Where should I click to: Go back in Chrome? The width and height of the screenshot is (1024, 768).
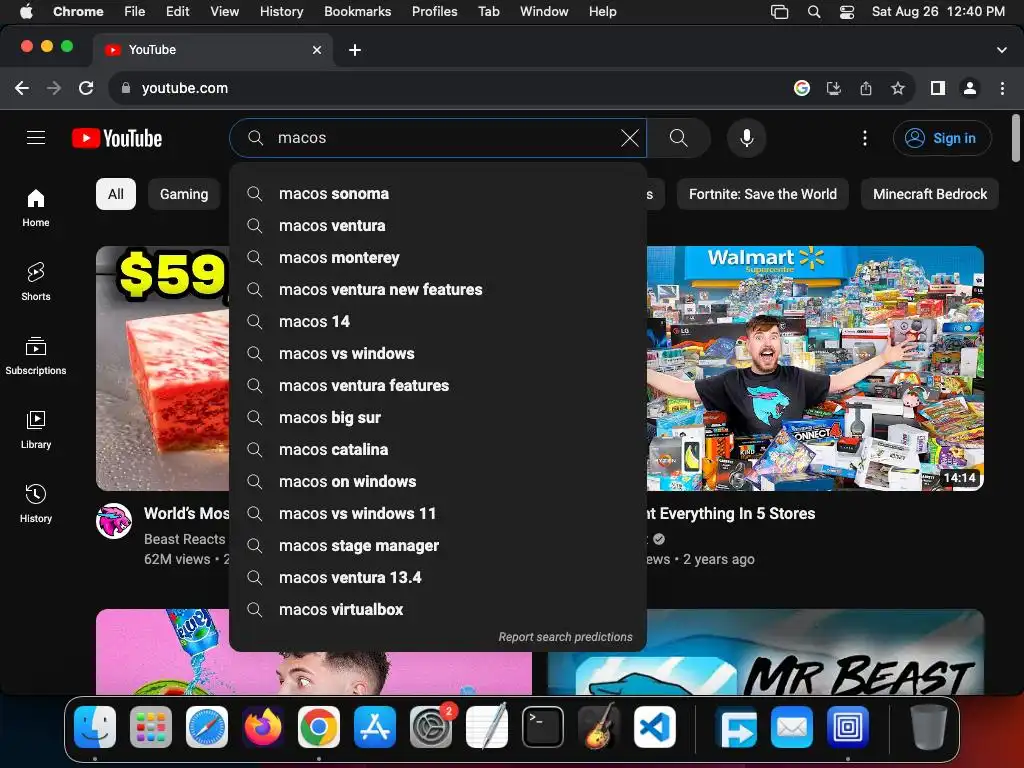pos(22,88)
